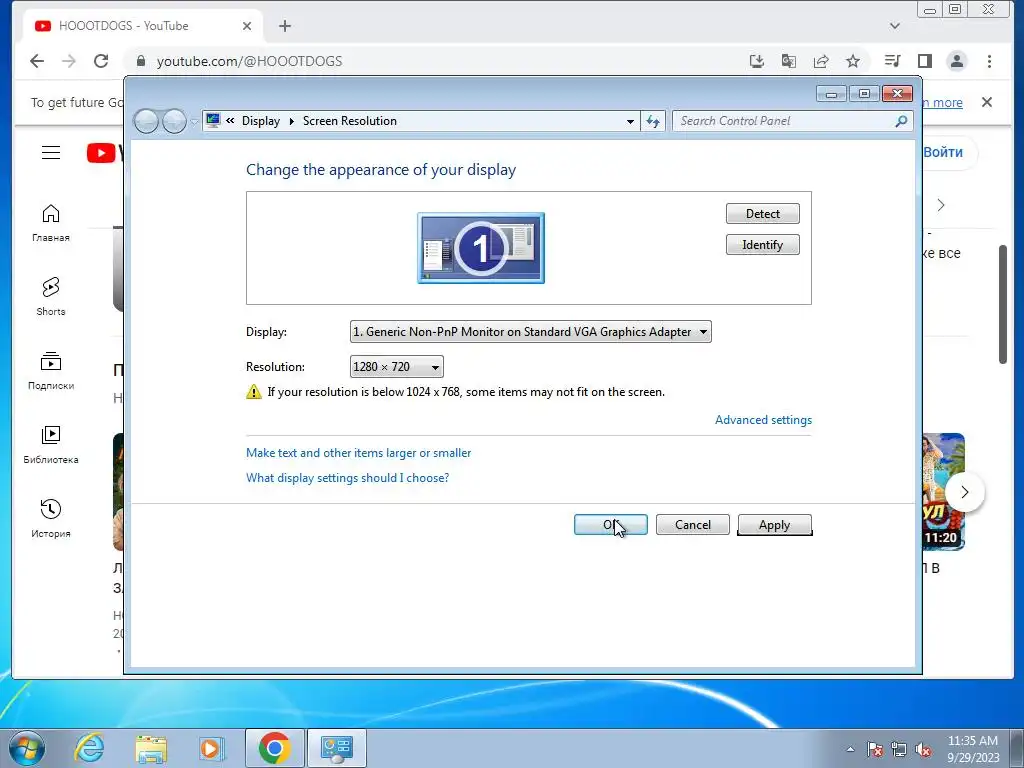
Task: Toggle Chrome's side panel icon
Action: click(x=925, y=61)
